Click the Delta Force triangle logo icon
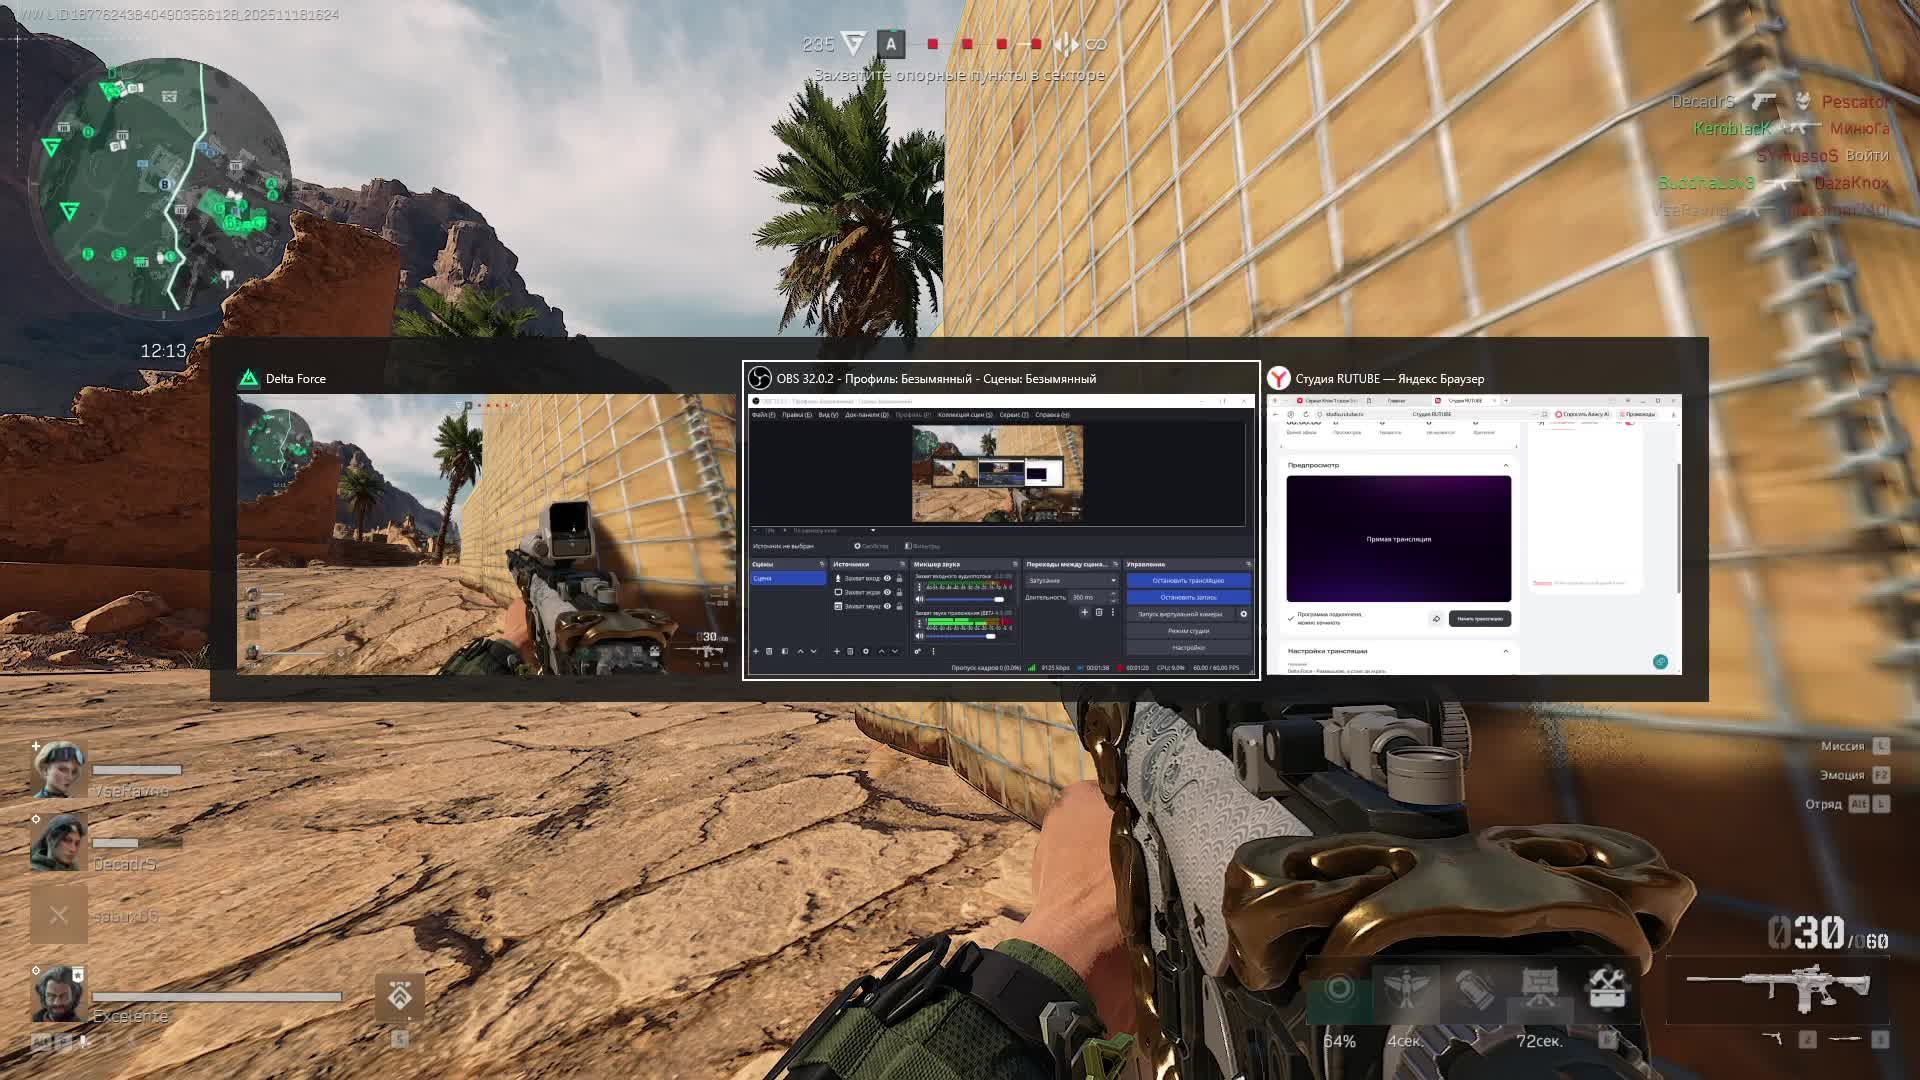The image size is (1920, 1080). (248, 378)
